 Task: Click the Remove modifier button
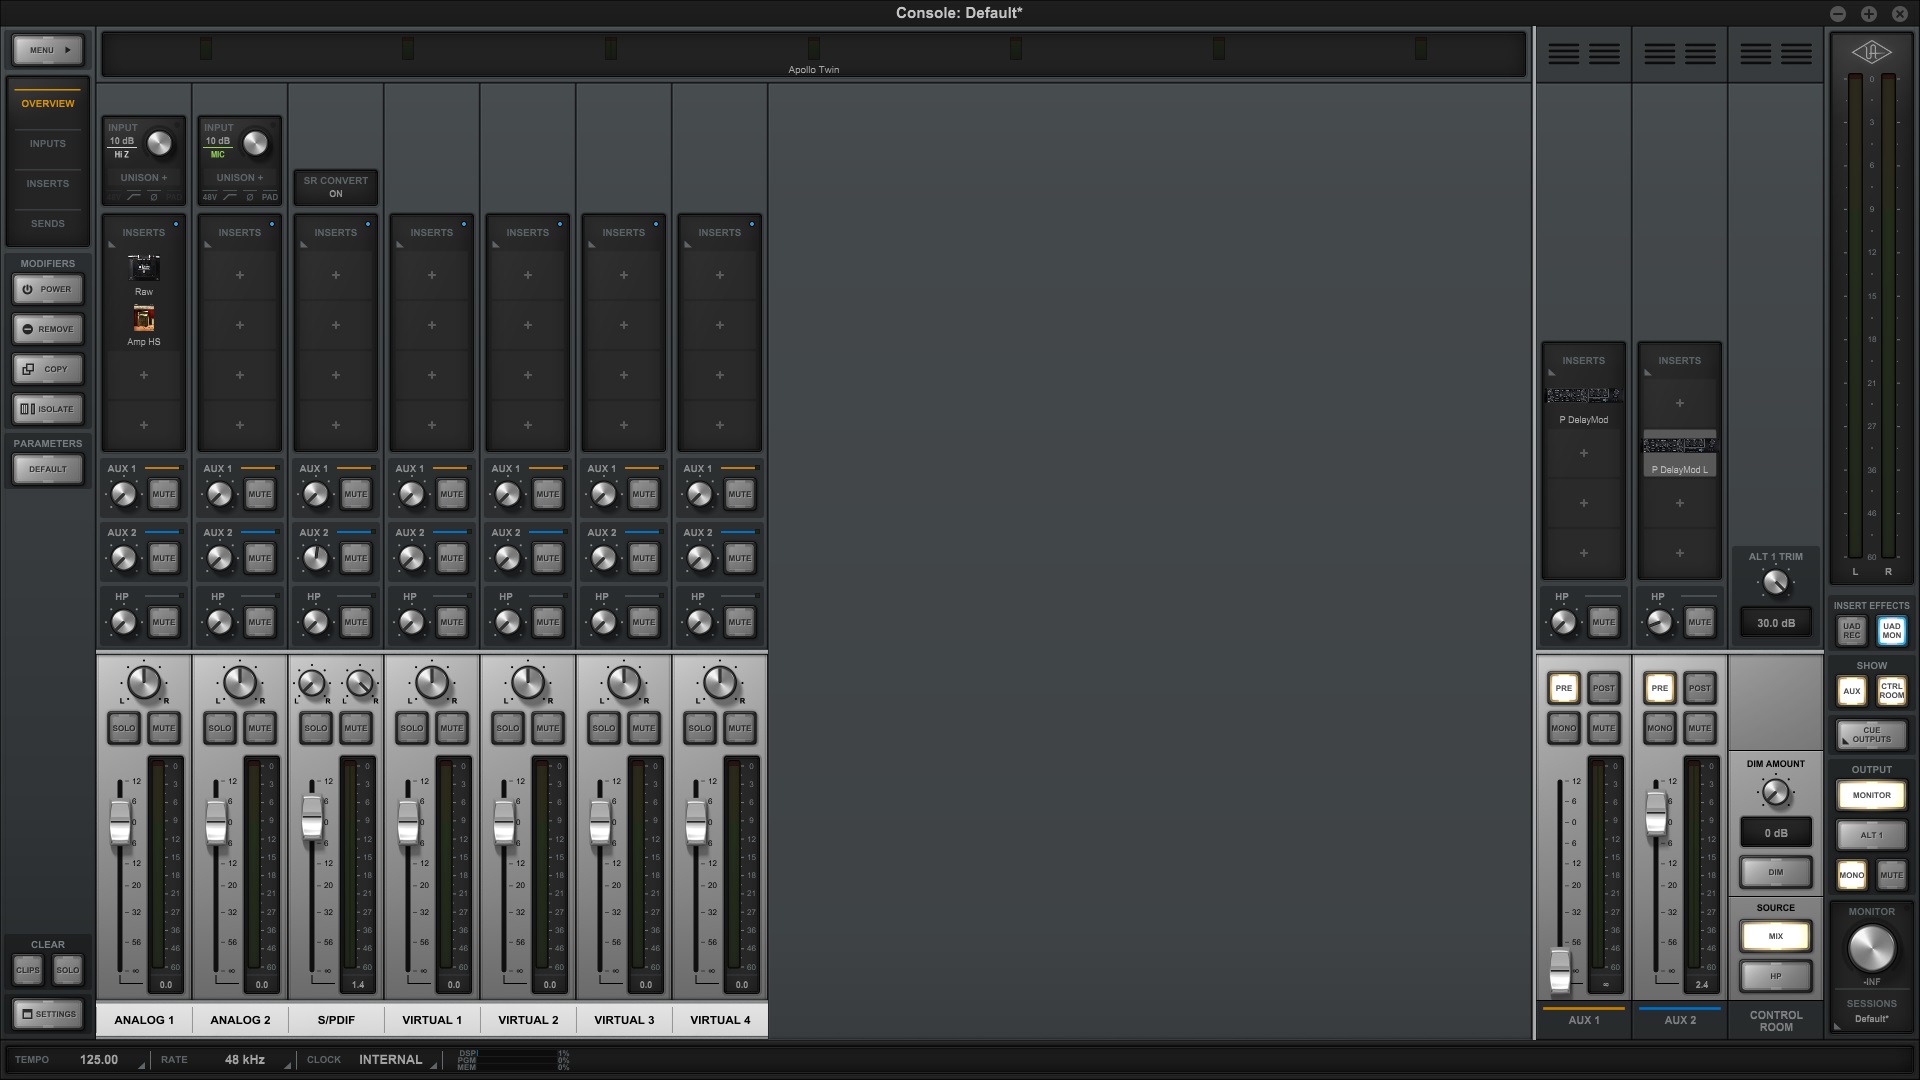click(x=47, y=329)
